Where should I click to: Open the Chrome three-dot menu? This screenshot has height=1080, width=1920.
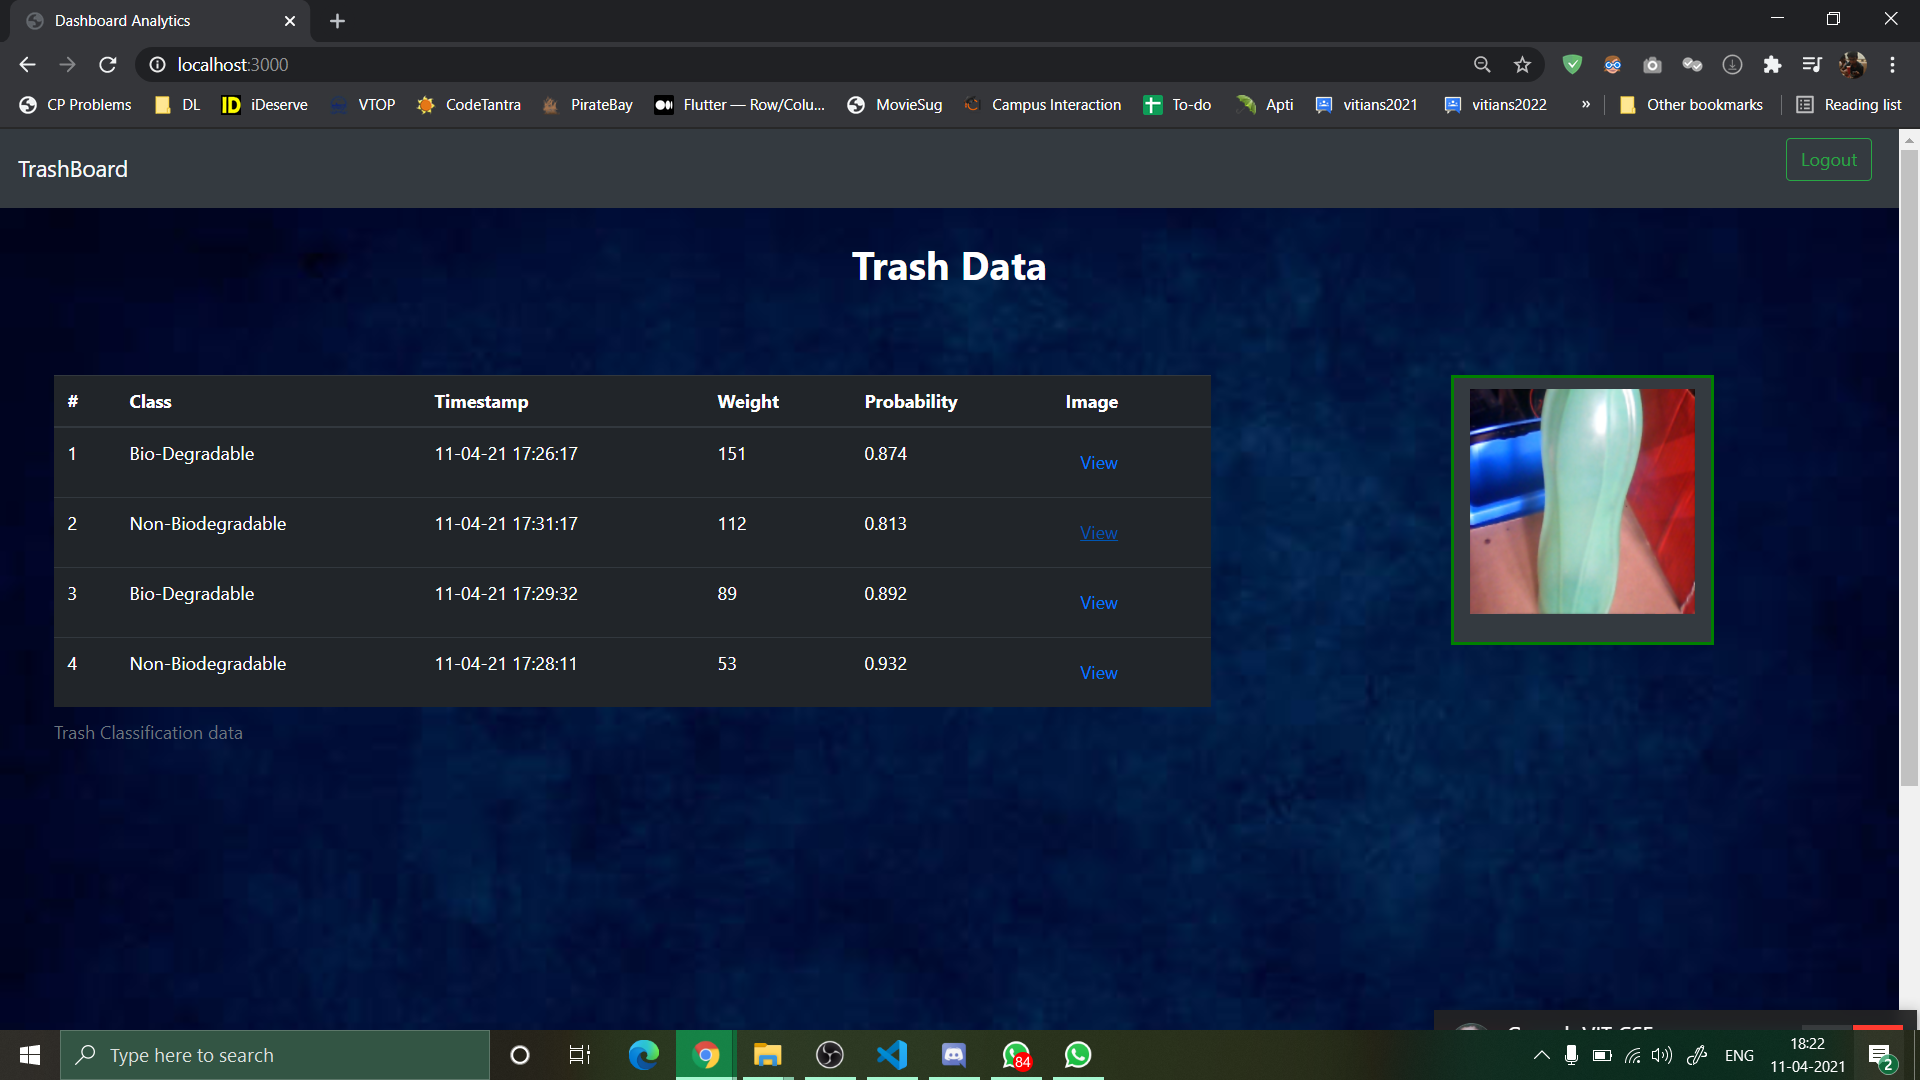click(1892, 65)
